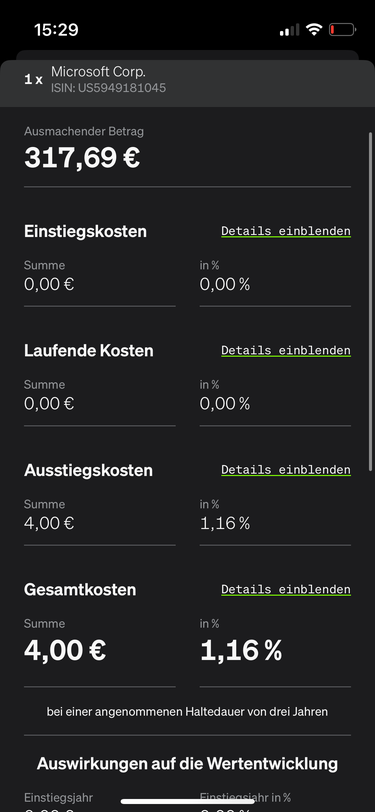Tap the cellular signal bars icon
The image size is (375, 812).
coord(290,30)
